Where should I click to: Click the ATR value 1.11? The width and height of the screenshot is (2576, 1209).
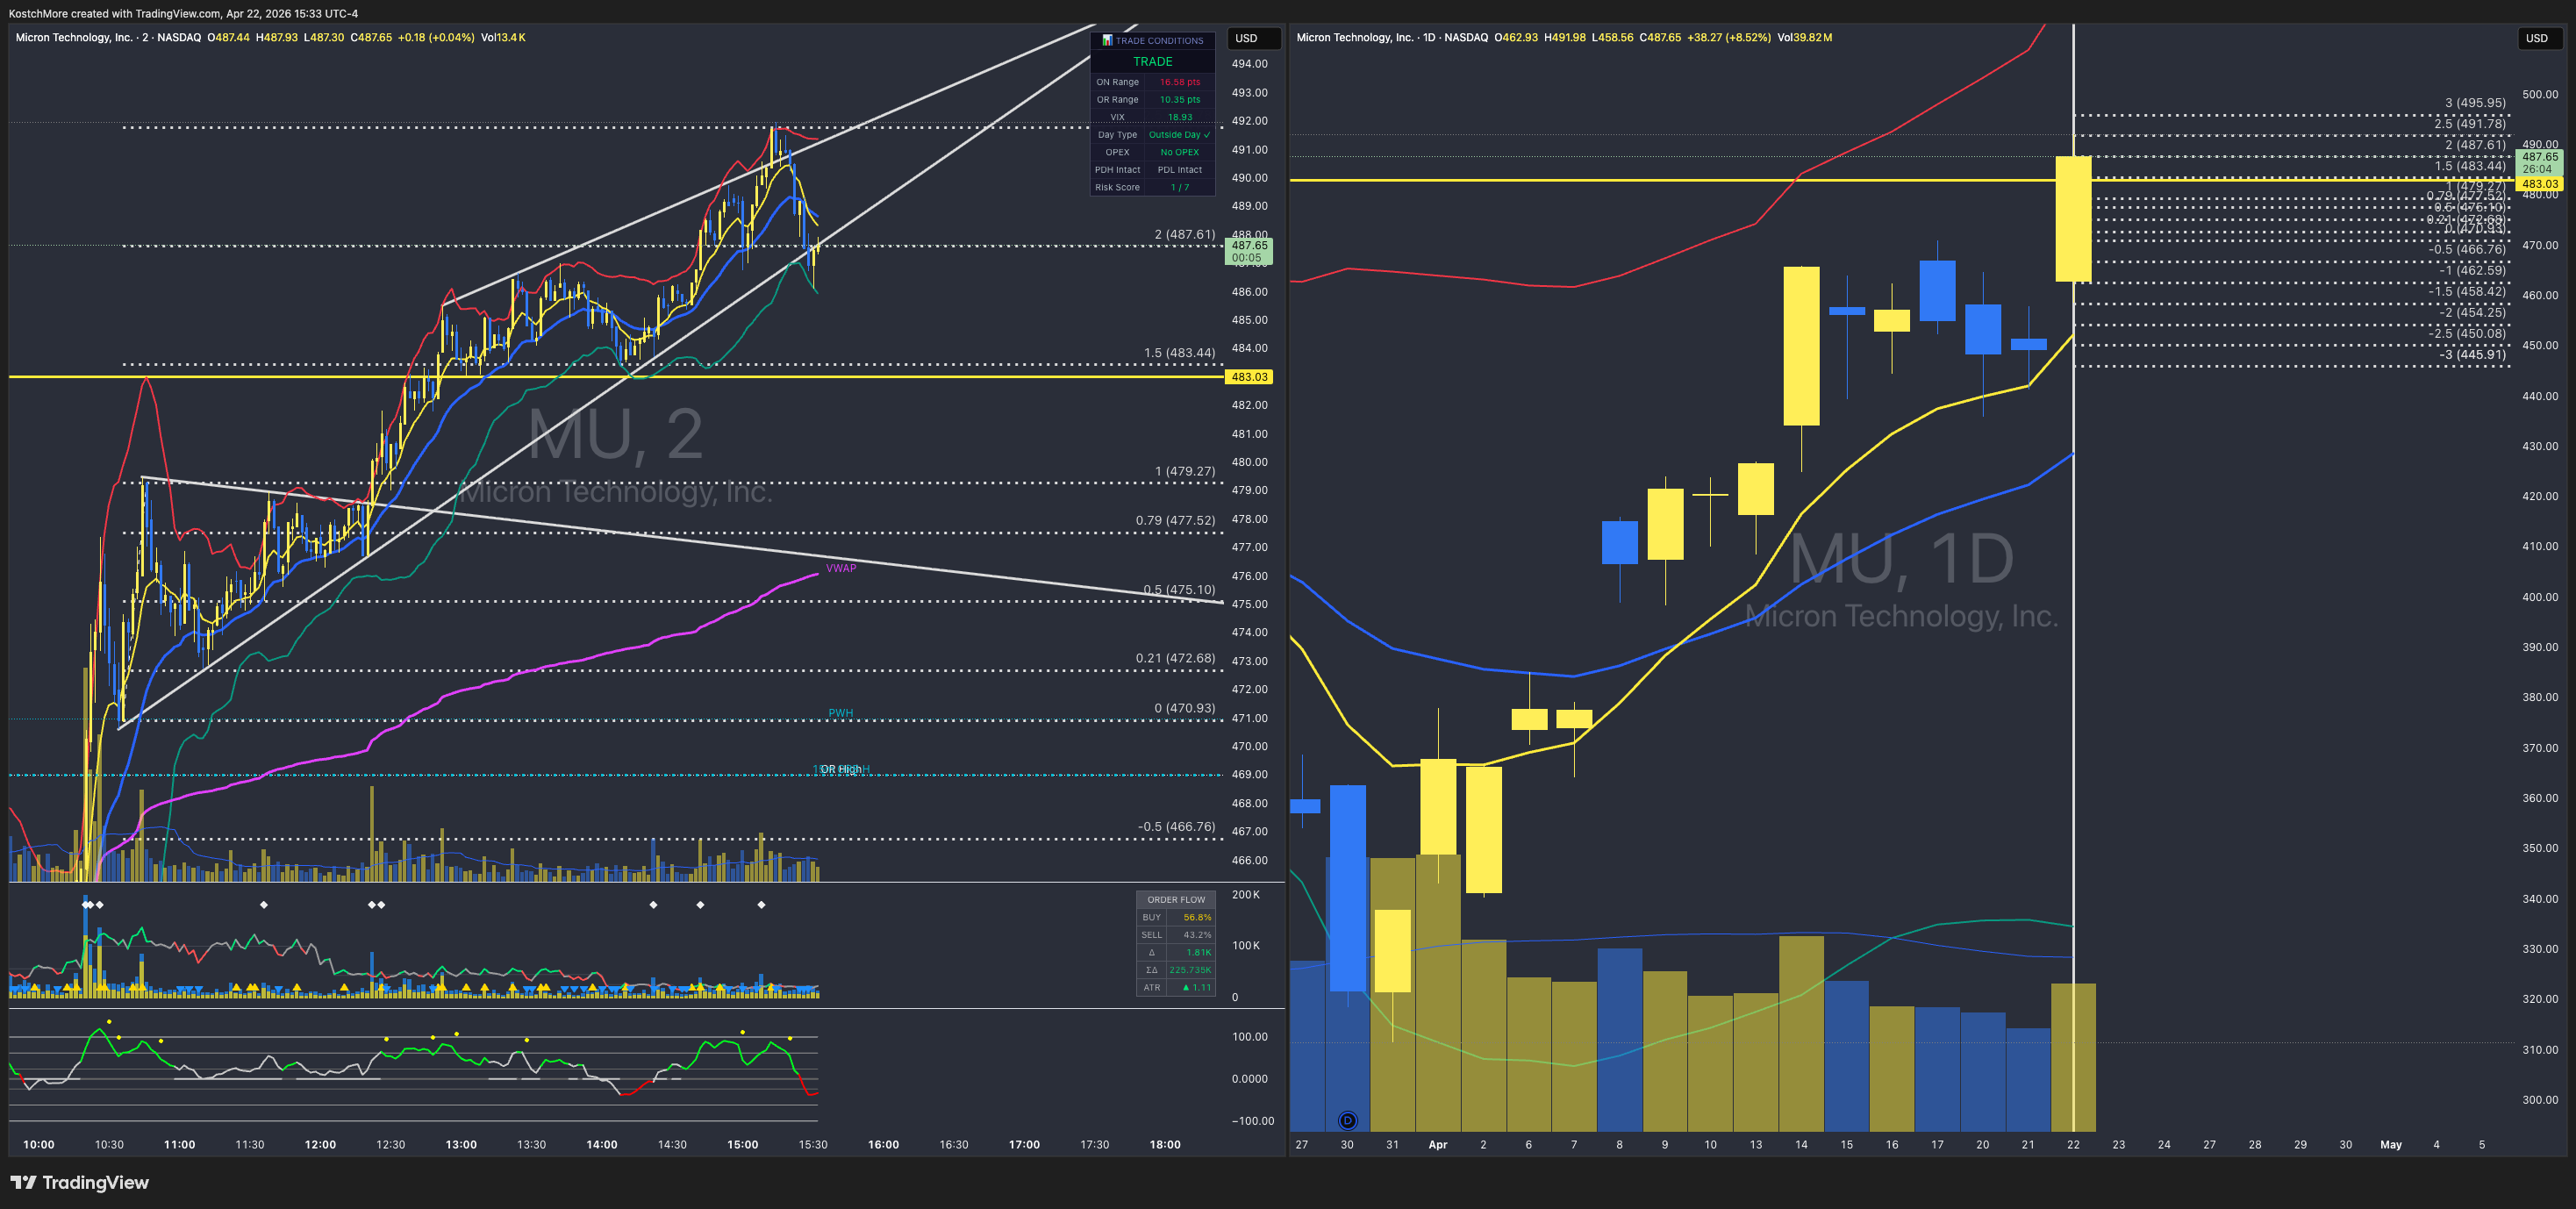pyautogui.click(x=1197, y=987)
